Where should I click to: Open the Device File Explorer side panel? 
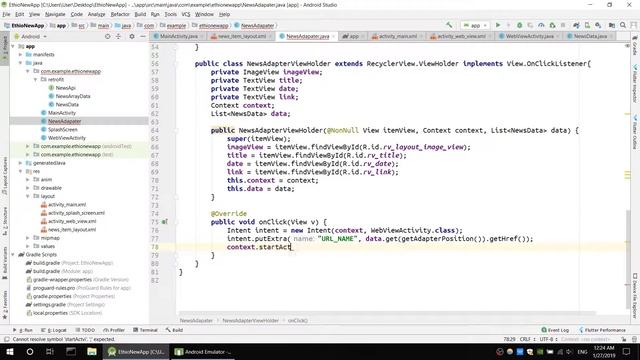(x=635, y=296)
